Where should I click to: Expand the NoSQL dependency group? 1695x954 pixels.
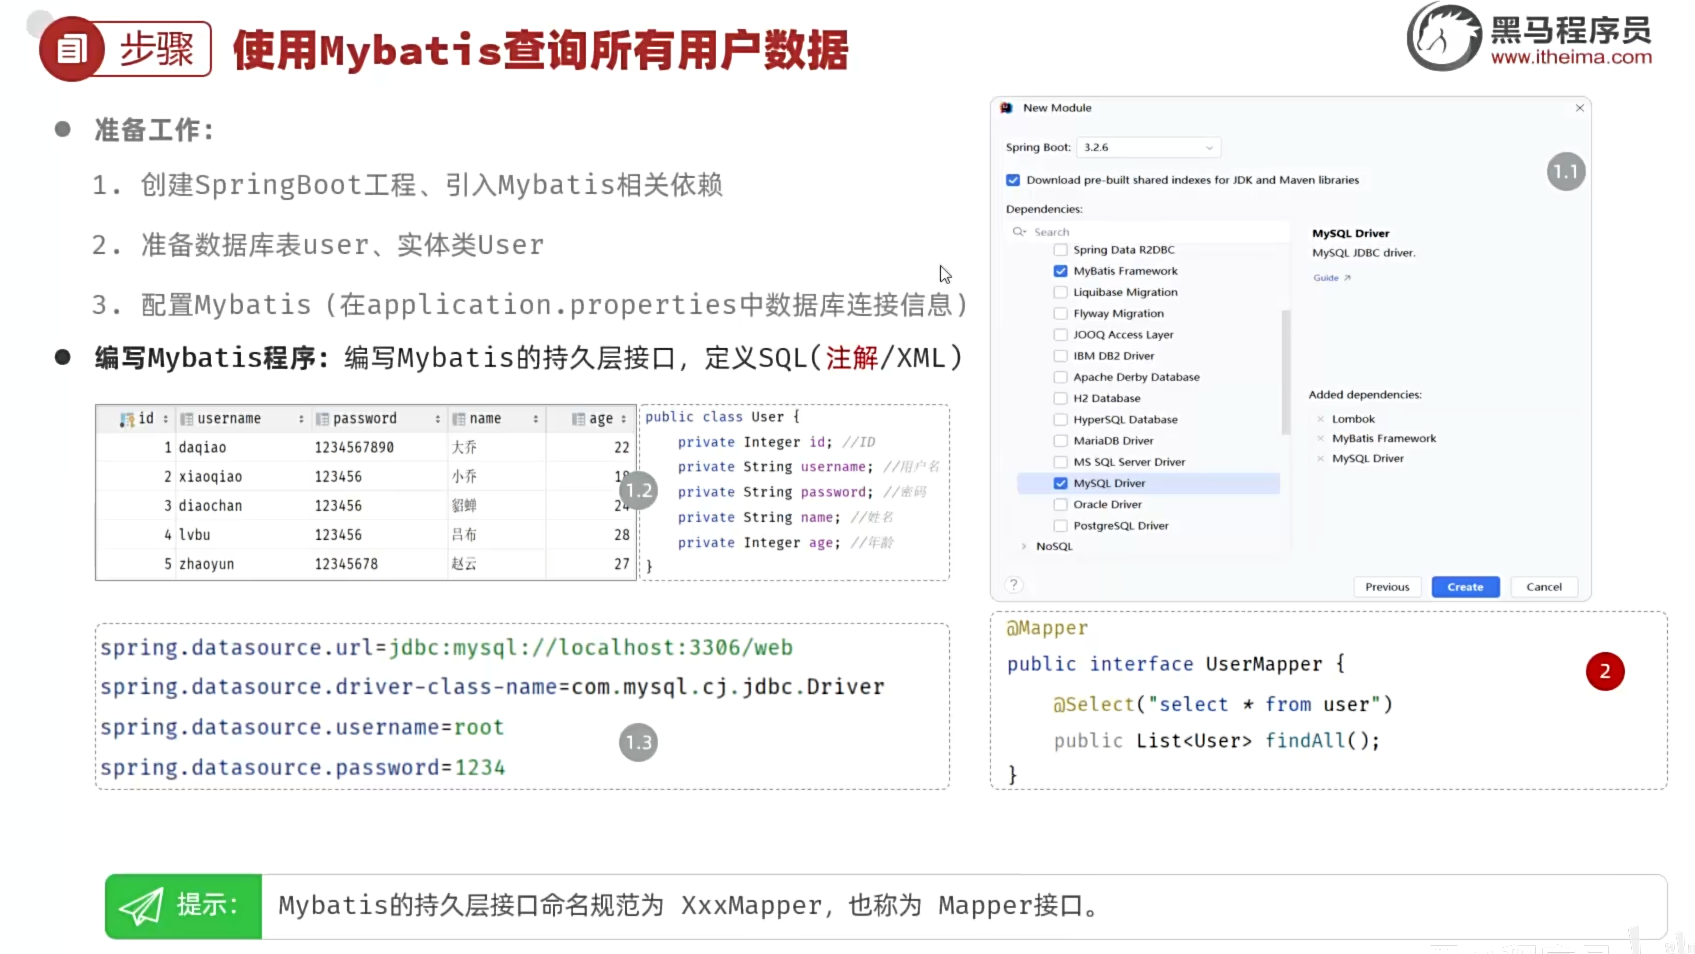click(1024, 547)
